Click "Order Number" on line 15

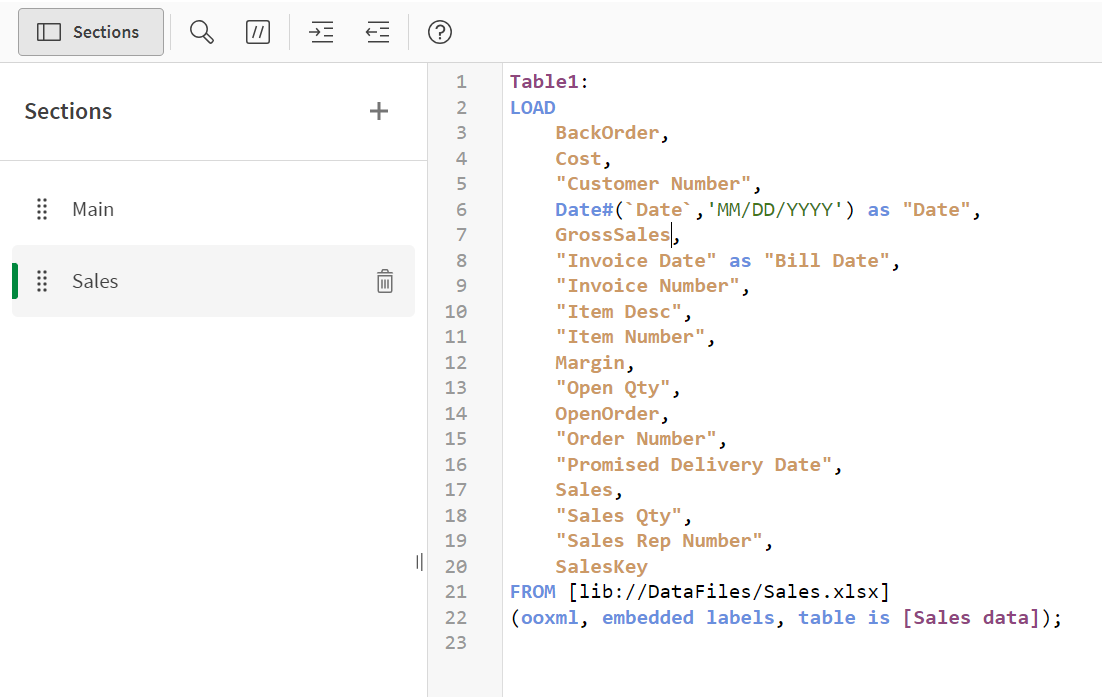click(x=636, y=439)
